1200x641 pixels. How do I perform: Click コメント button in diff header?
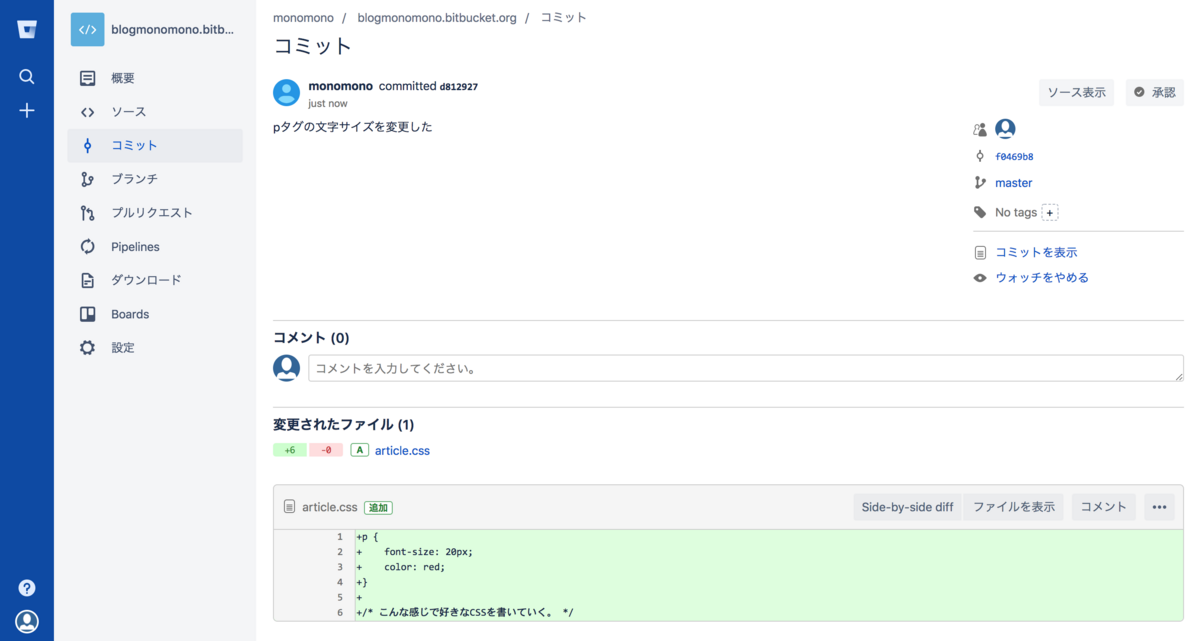pos(1104,507)
